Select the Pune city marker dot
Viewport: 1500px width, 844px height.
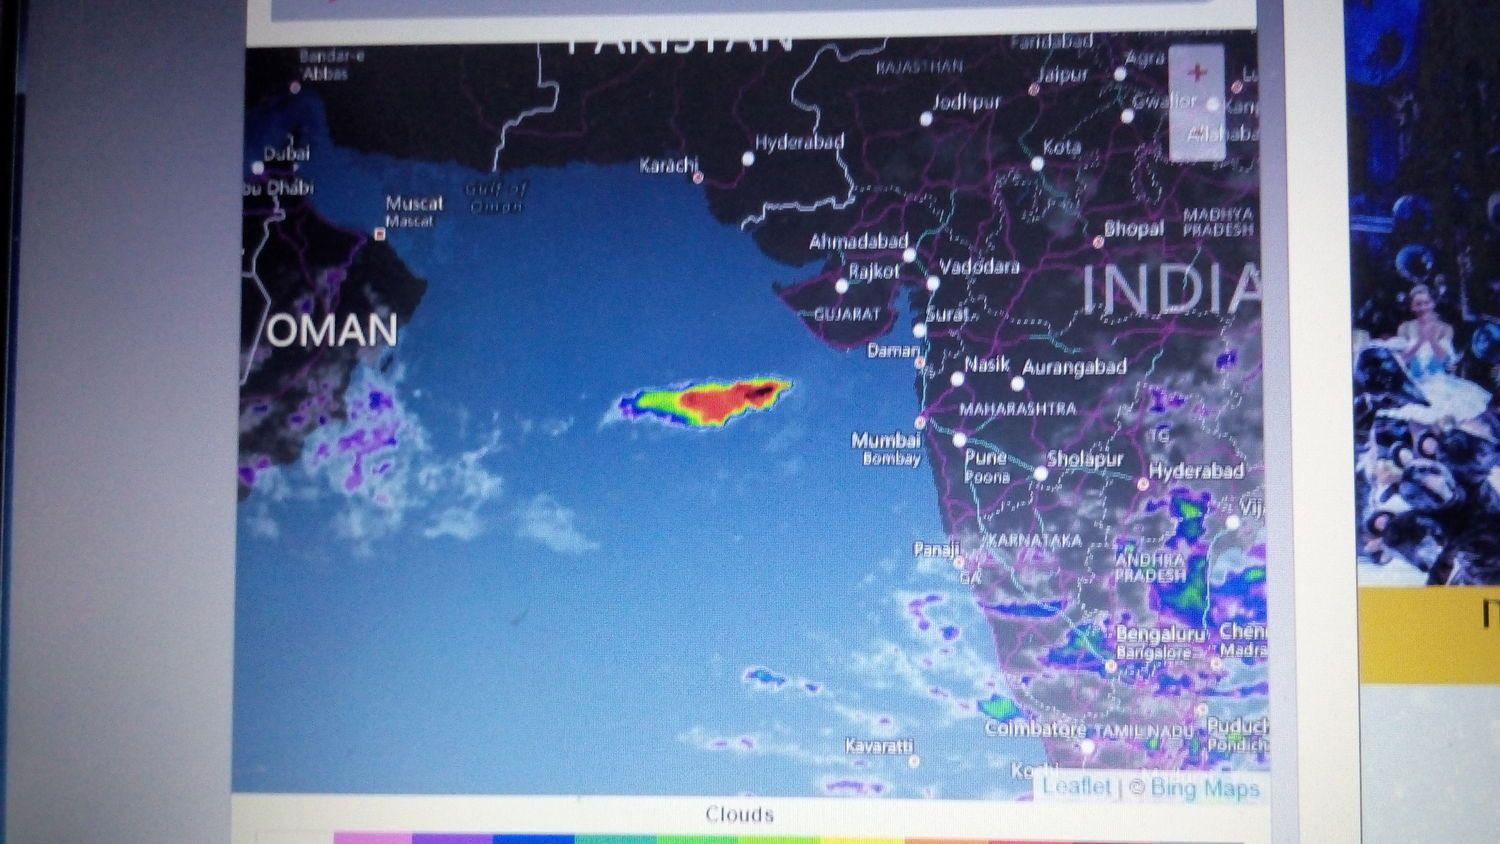(x=959, y=440)
